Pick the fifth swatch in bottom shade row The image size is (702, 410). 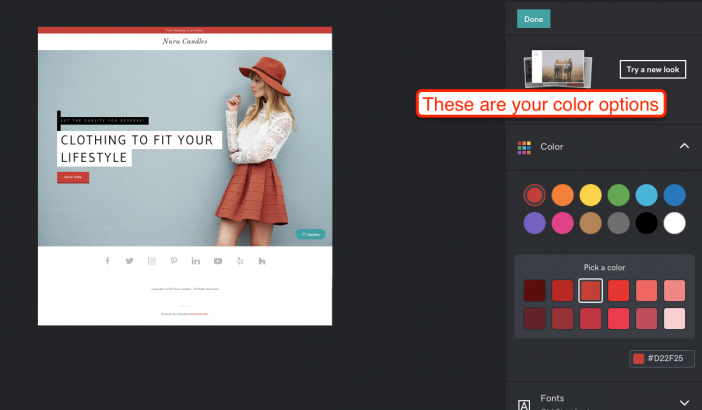click(646, 318)
